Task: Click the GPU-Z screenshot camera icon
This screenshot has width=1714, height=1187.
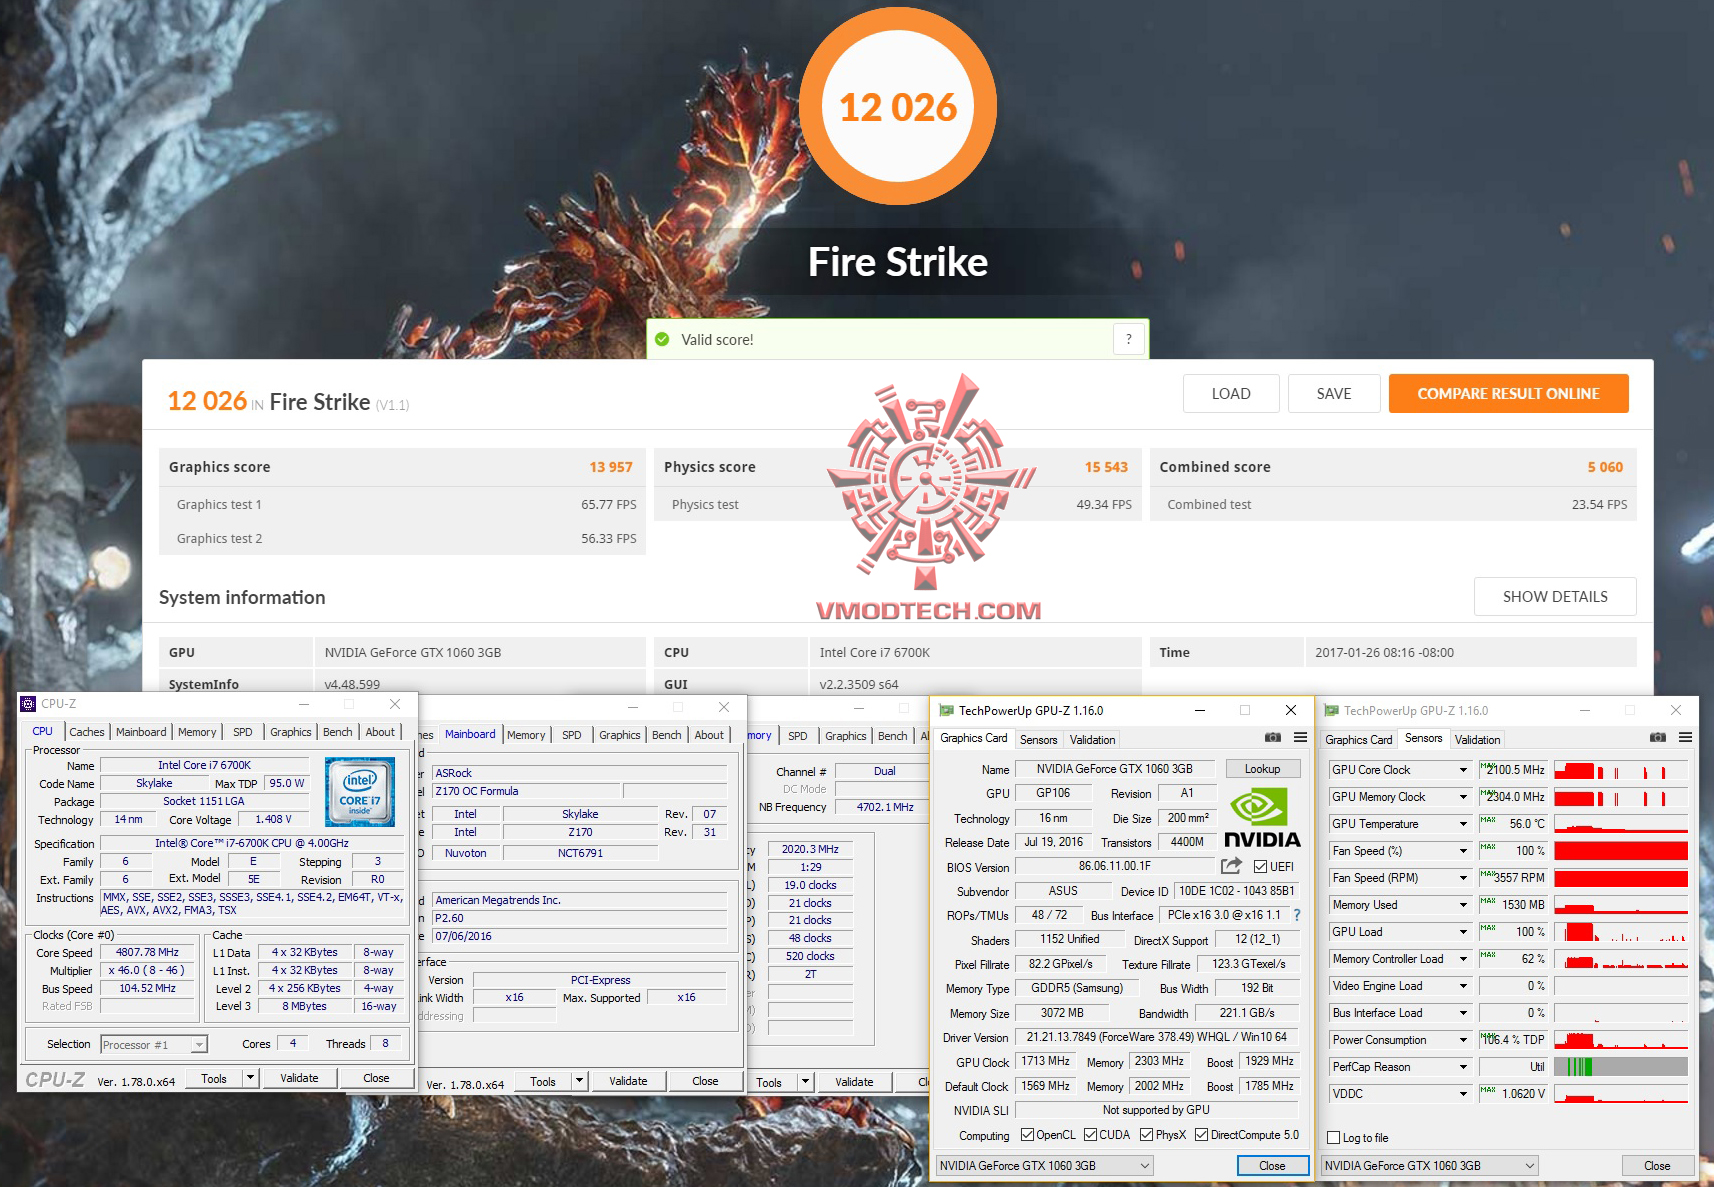Action: 1273,737
